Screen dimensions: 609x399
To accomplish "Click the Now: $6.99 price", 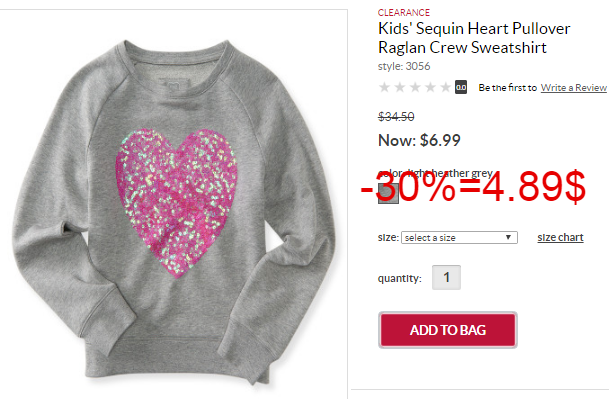I will coord(419,140).
